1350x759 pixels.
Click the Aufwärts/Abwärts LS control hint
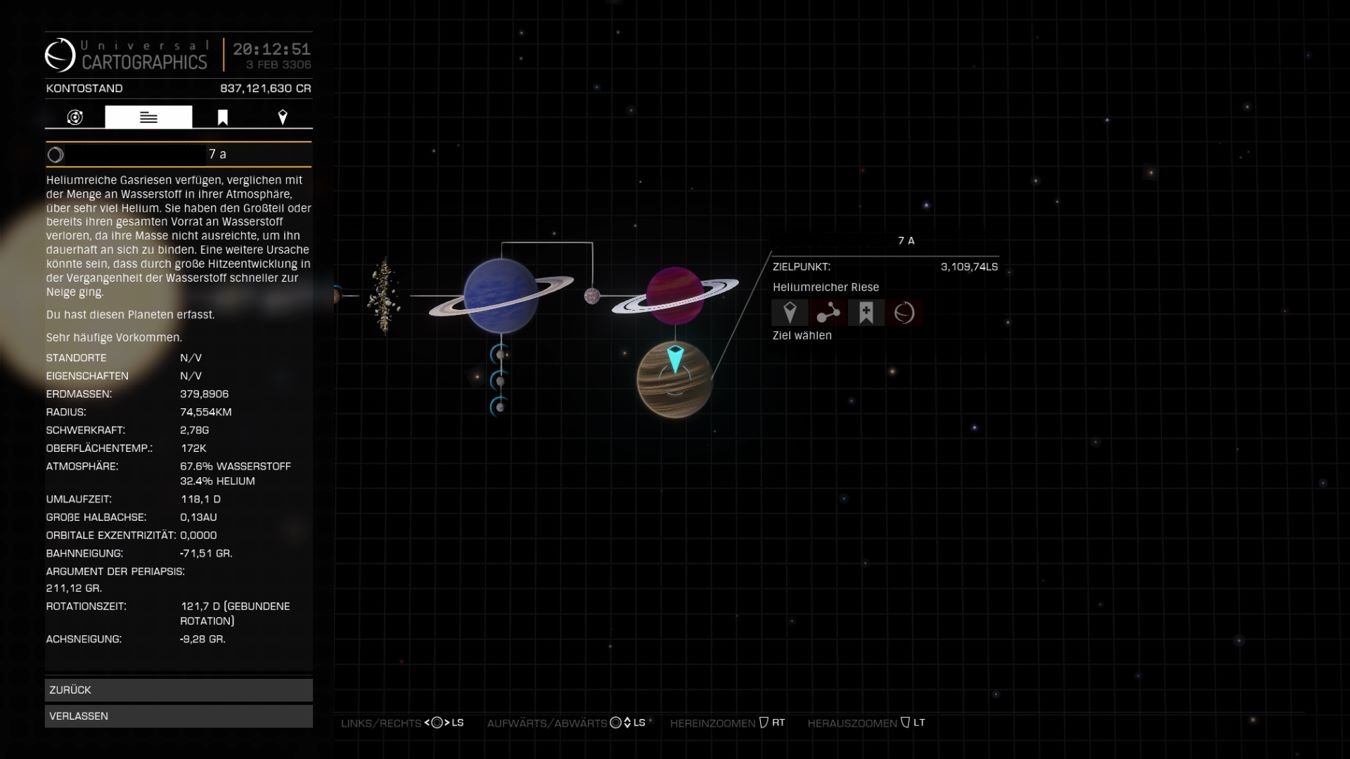(567, 723)
